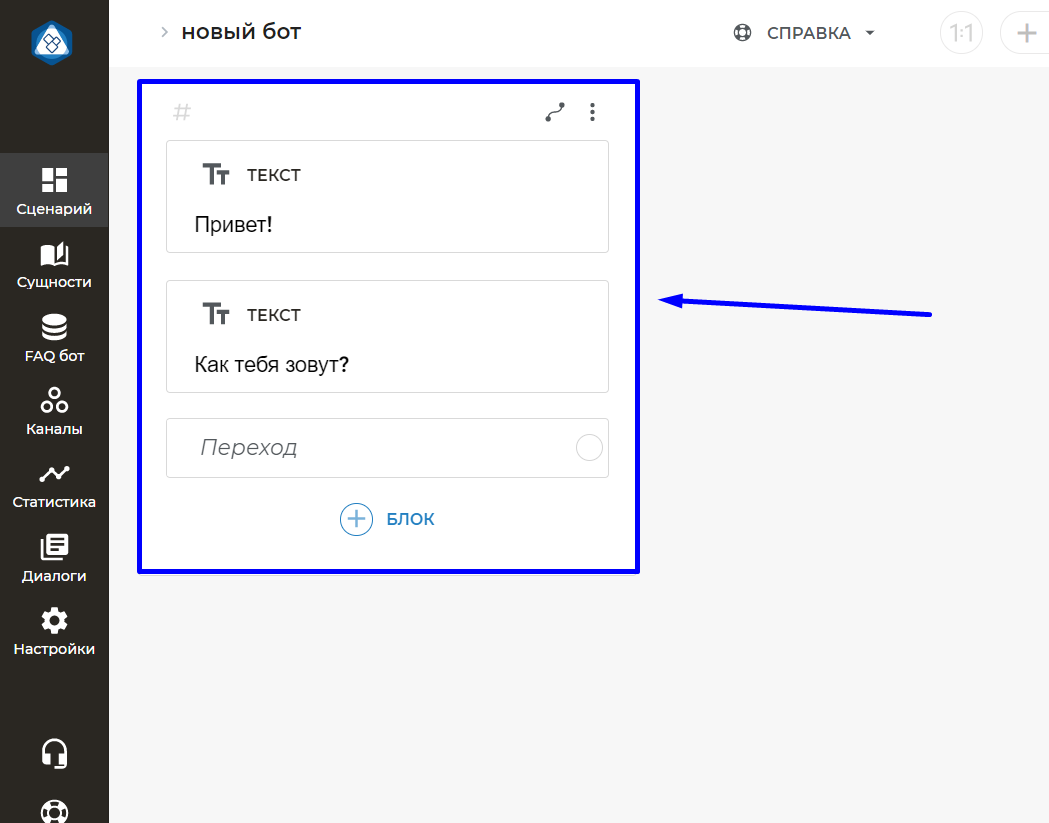Open the Сценарий section in sidebar

pyautogui.click(x=54, y=191)
